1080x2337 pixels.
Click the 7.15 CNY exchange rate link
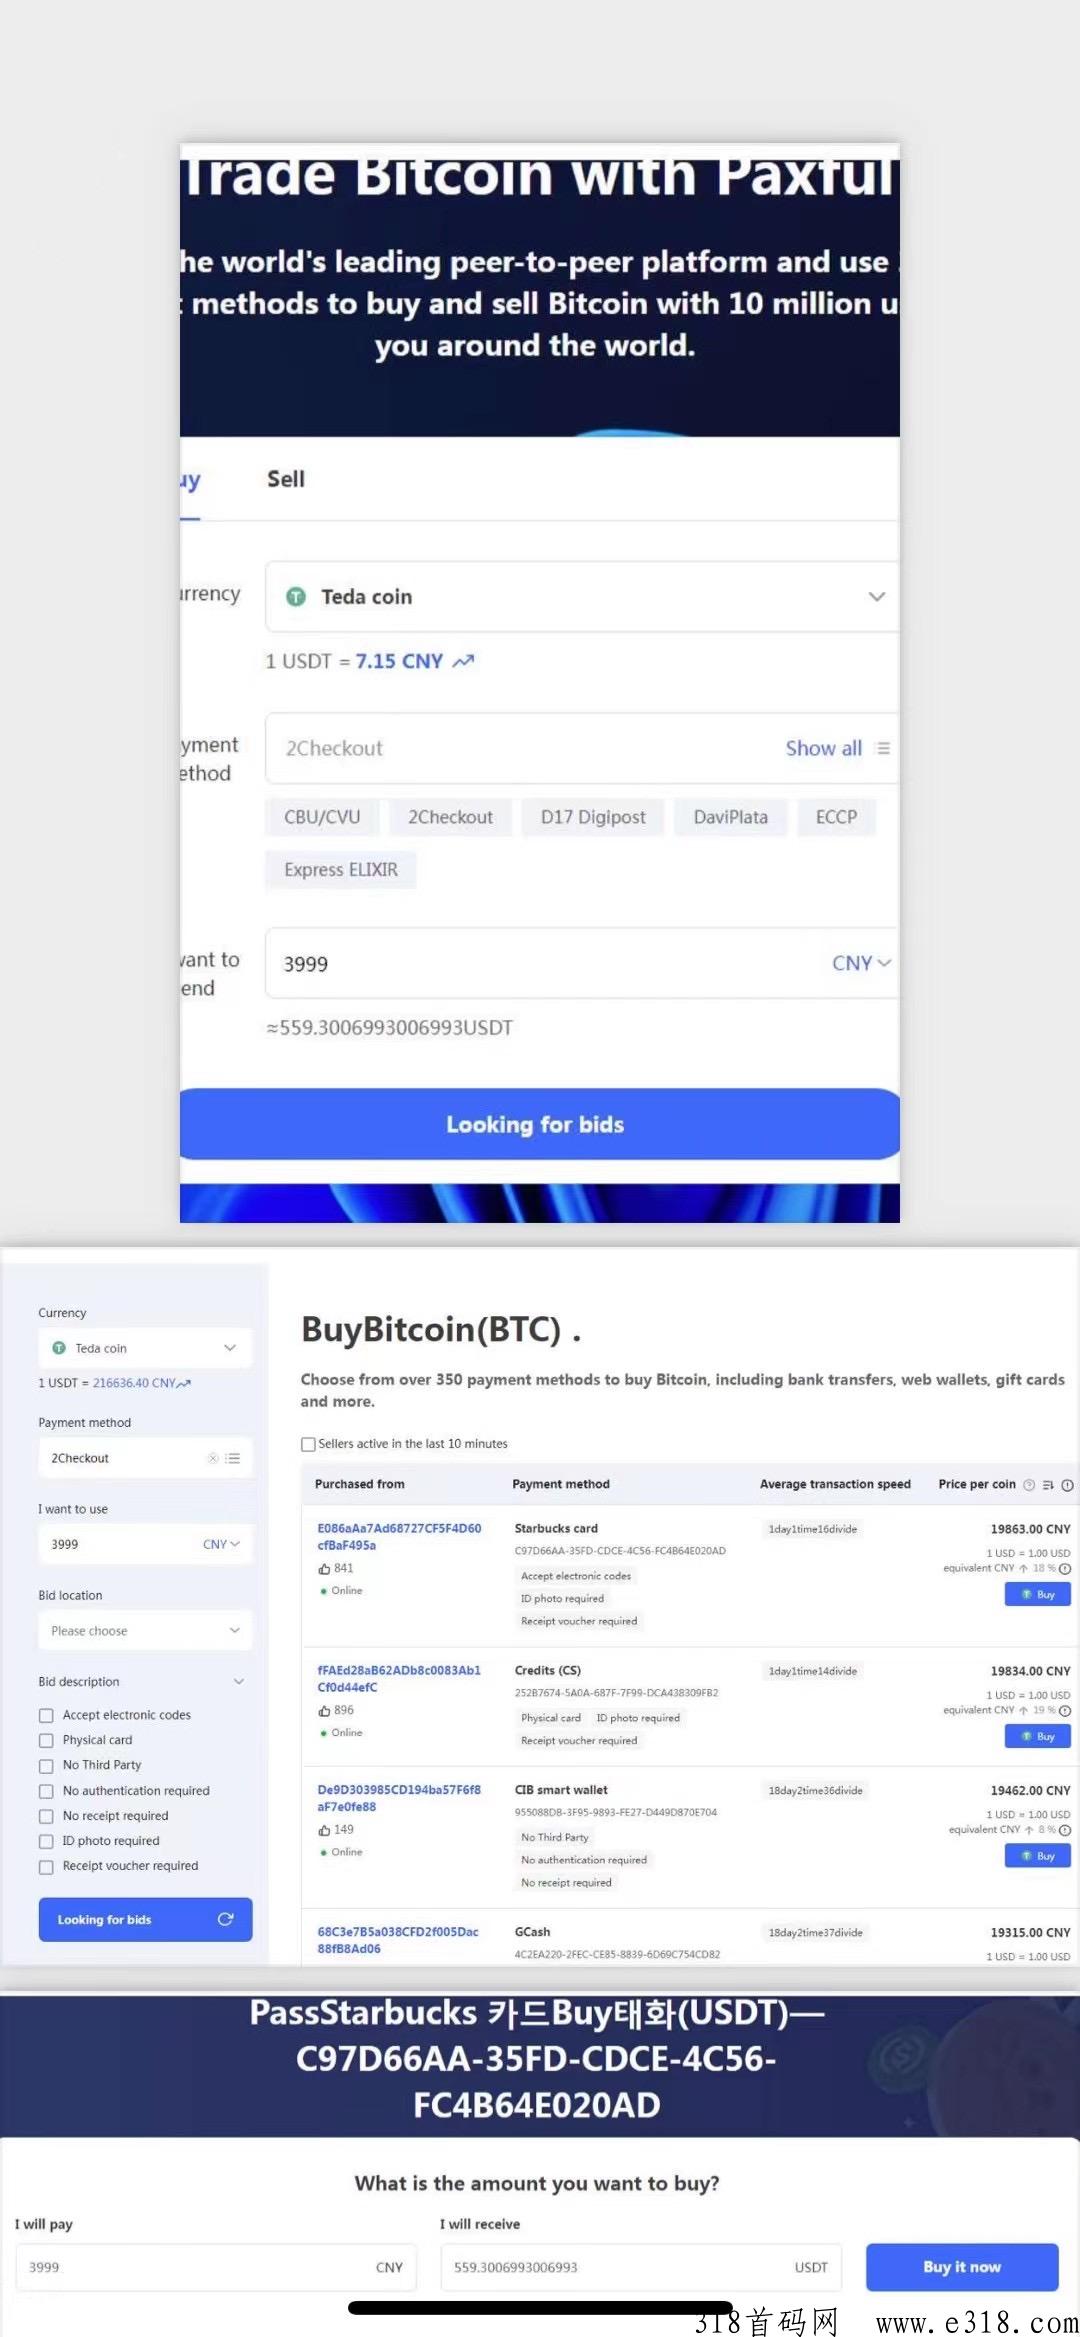pos(399,661)
